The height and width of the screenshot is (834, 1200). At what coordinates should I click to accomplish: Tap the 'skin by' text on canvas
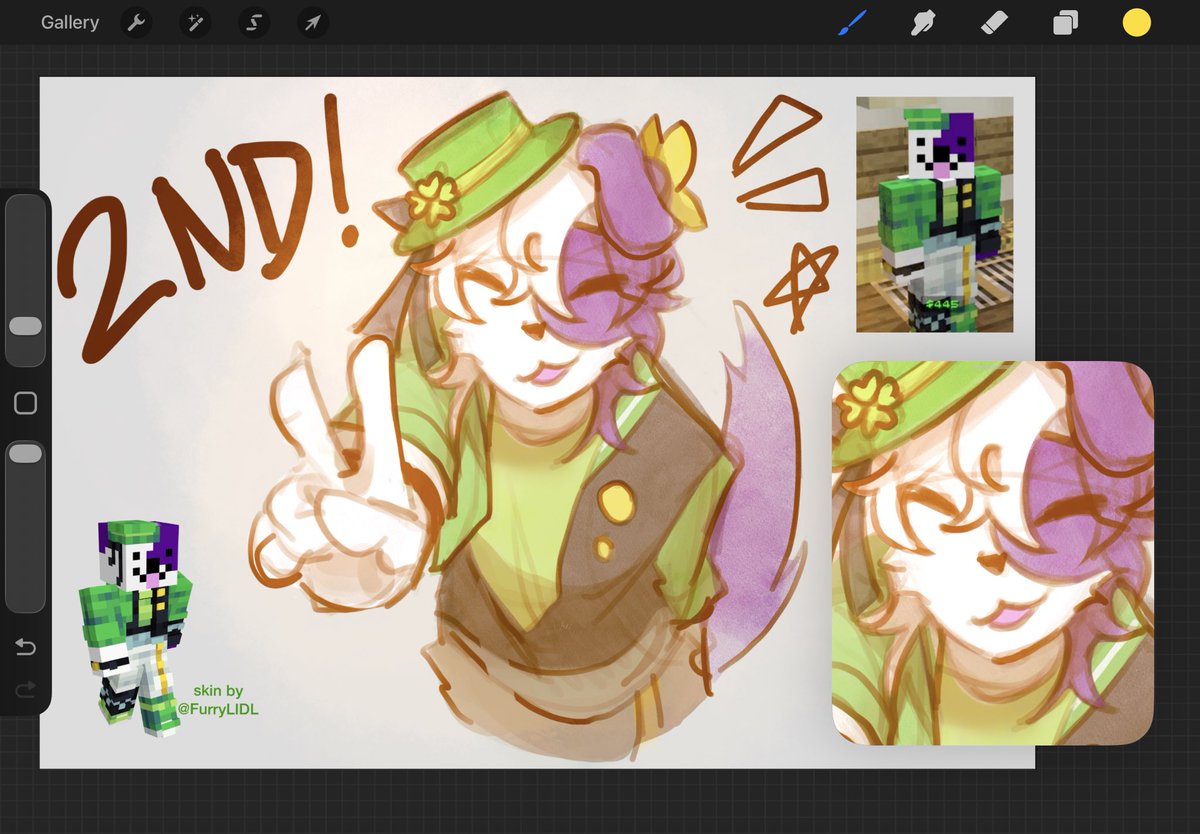pos(218,691)
